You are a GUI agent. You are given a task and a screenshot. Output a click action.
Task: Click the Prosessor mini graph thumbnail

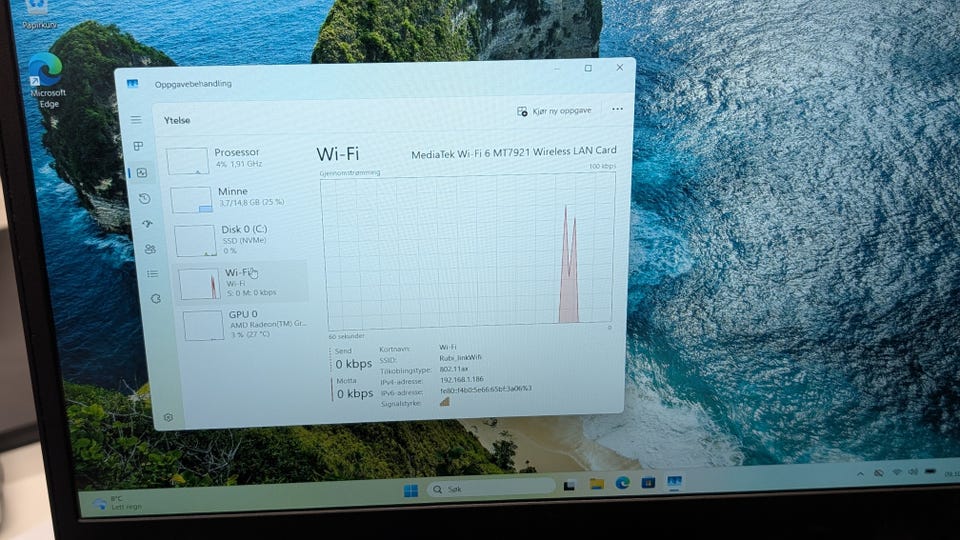187,161
